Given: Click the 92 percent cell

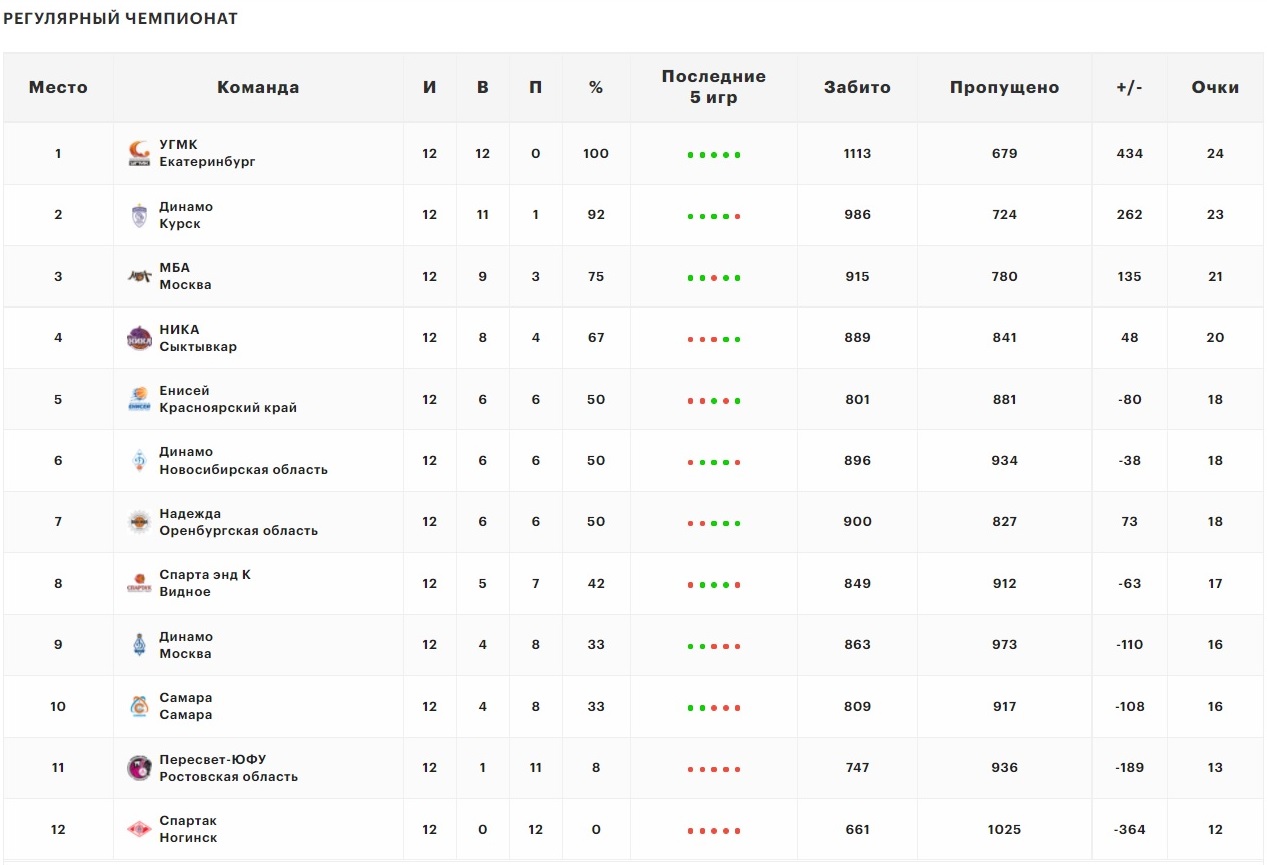Looking at the screenshot, I should (x=596, y=215).
